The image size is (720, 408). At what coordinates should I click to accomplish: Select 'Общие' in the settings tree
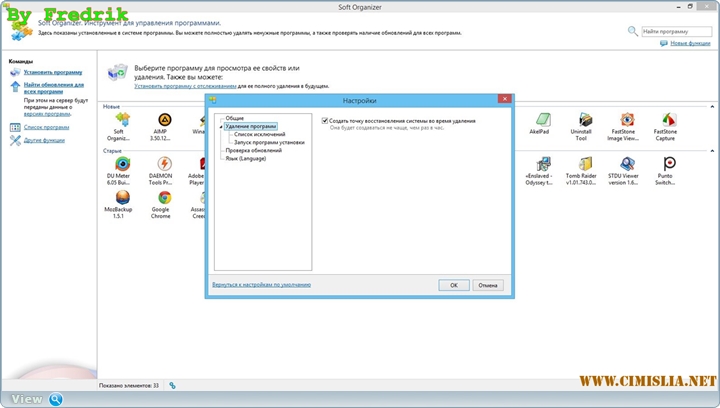pyautogui.click(x=234, y=119)
